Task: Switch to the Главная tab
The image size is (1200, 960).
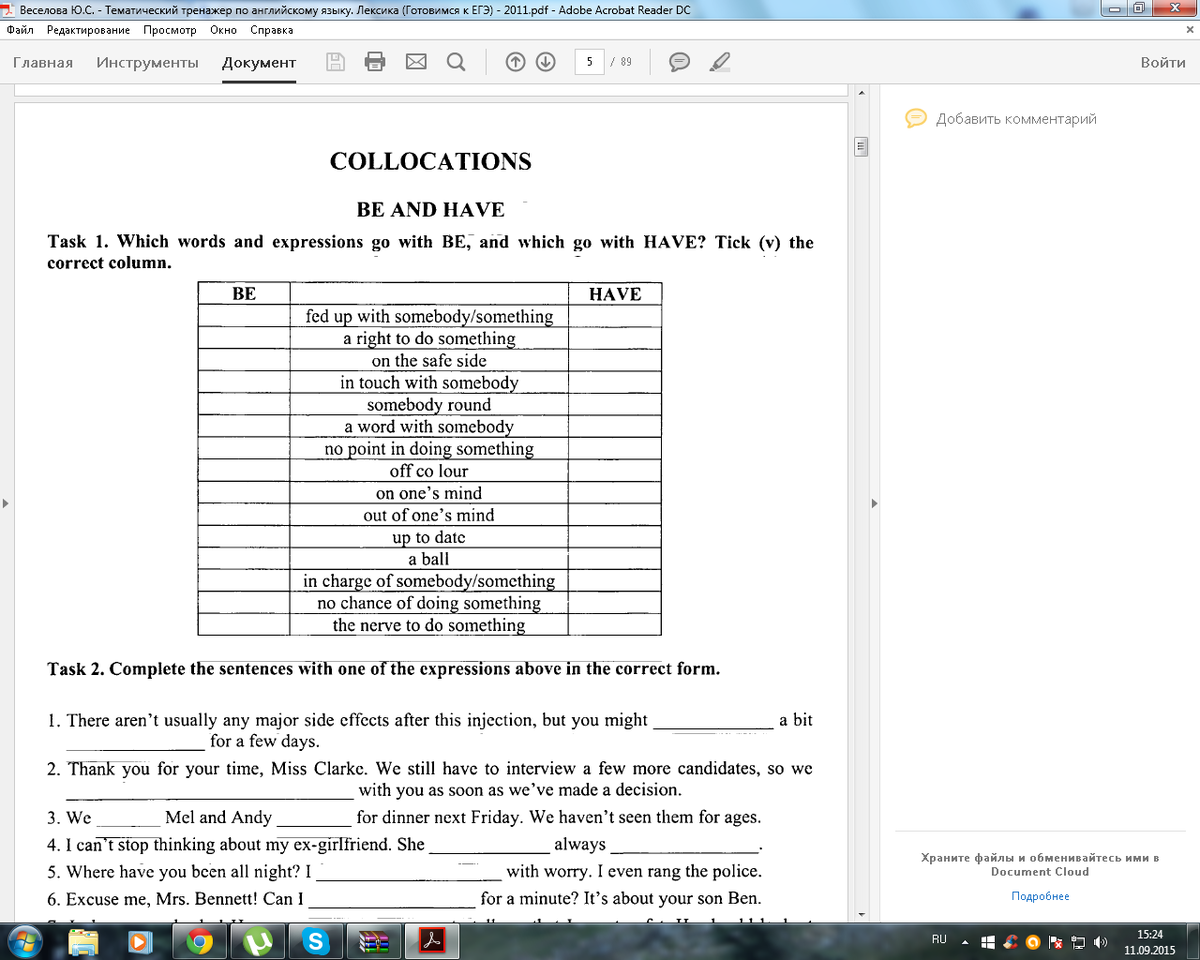Action: click(x=43, y=62)
